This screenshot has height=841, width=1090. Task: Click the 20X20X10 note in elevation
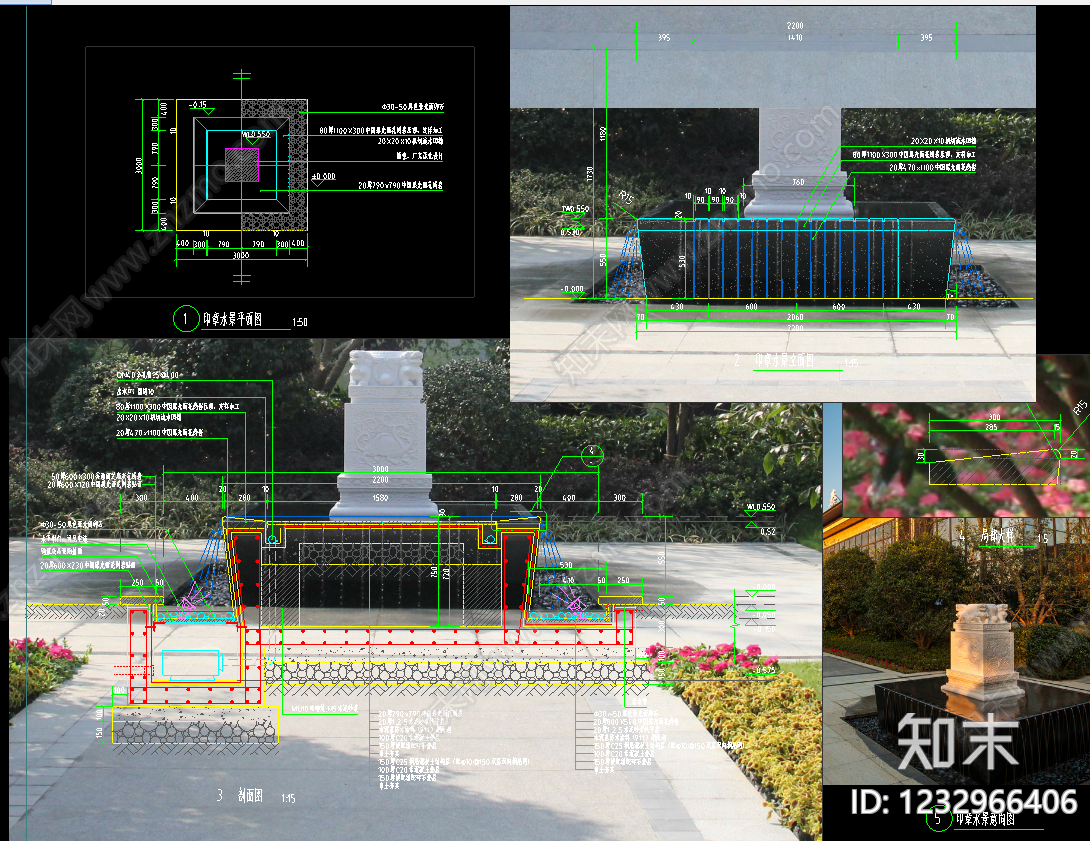[x=943, y=141]
